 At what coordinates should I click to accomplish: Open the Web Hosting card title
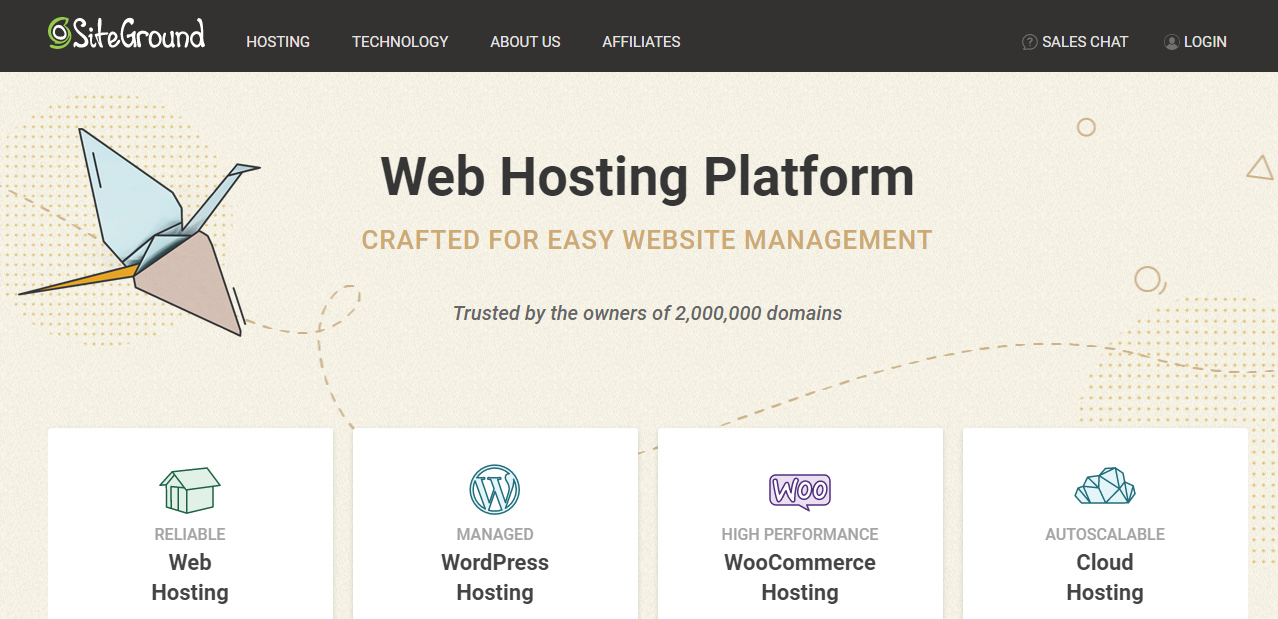[190, 577]
